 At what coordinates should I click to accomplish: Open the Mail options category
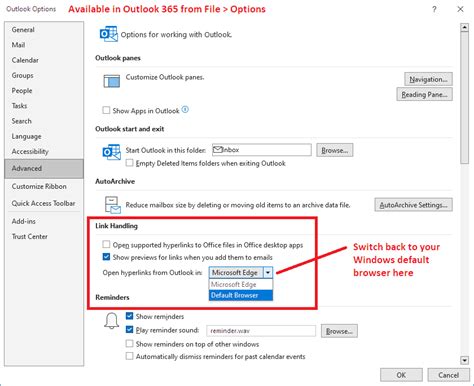point(18,45)
